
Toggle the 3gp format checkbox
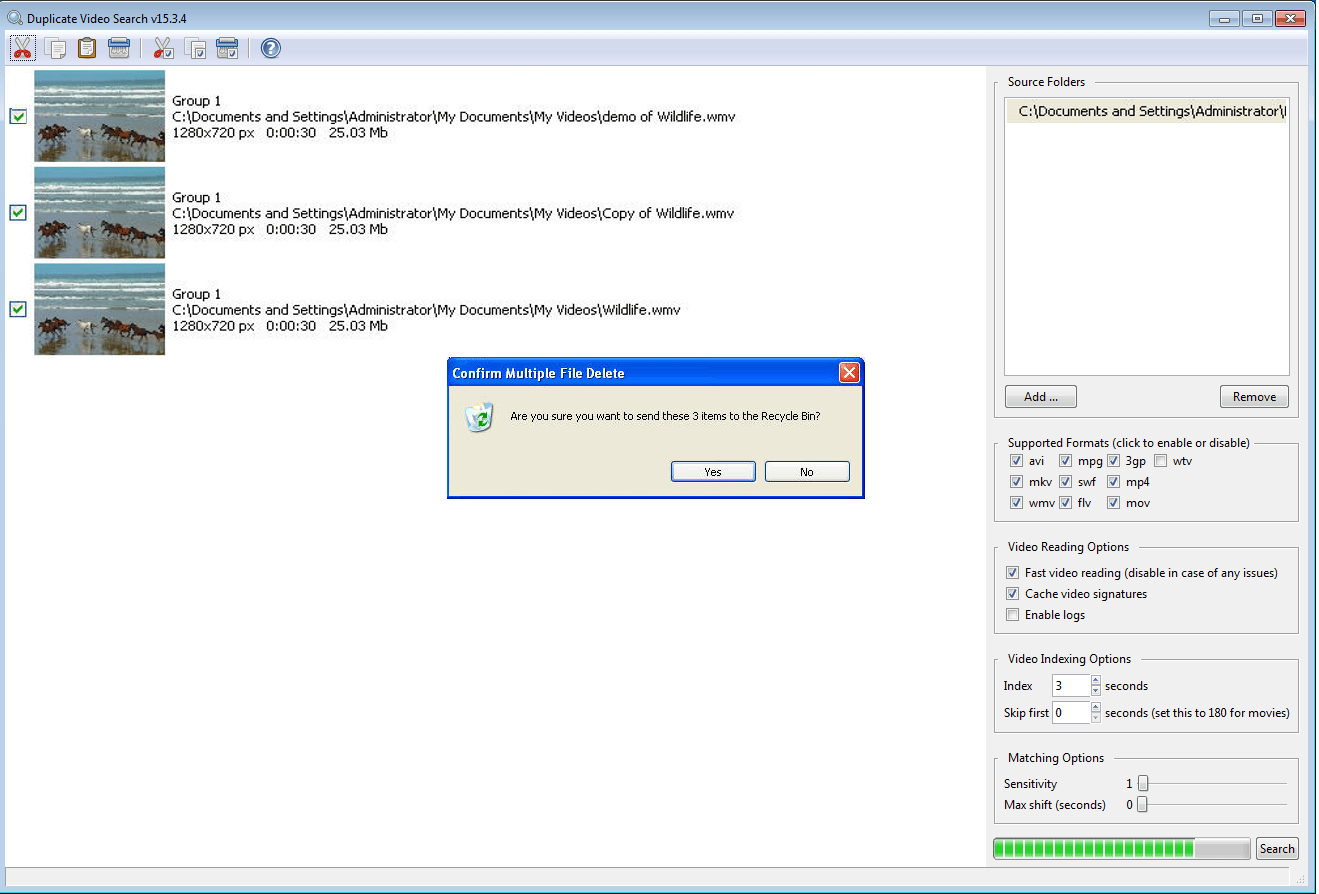[x=1113, y=461]
